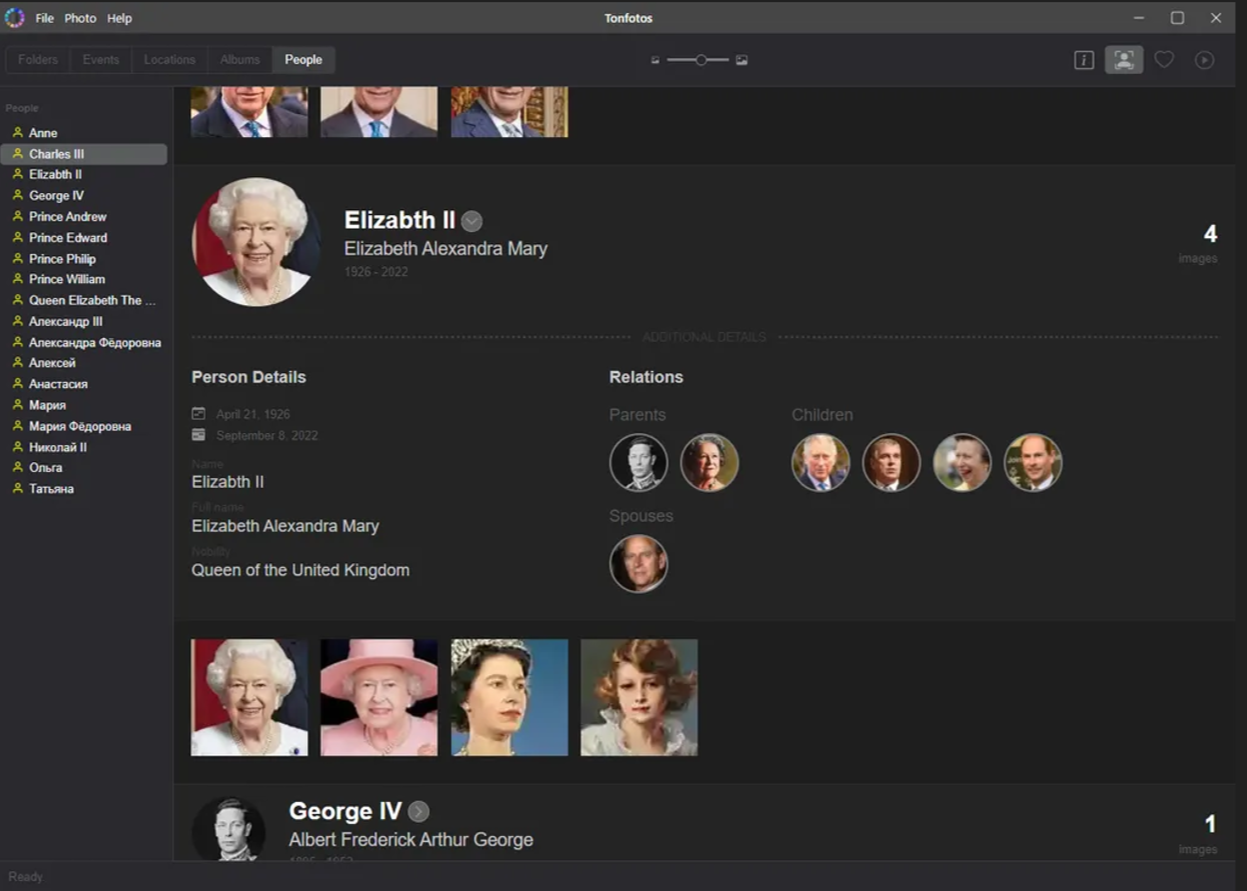Open the info panel icon
Screen dimensions: 1247x891
click(1084, 60)
